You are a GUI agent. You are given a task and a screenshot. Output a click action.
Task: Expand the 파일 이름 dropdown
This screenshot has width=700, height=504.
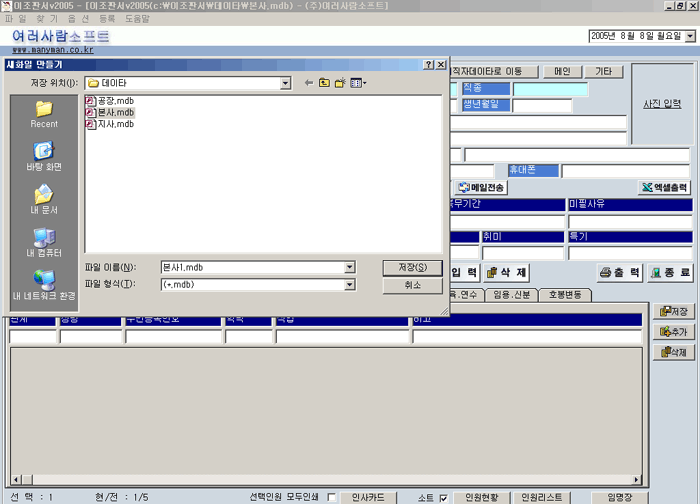pos(349,267)
